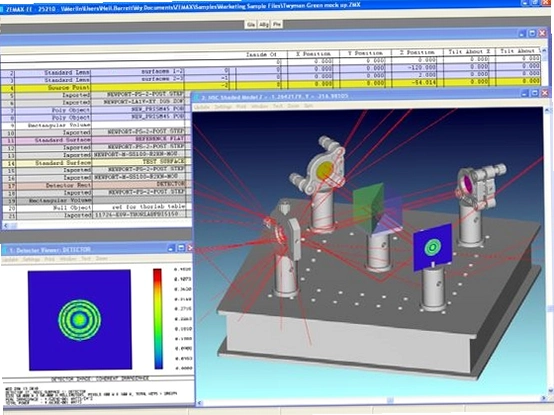
Task: Click the X Position column header
Action: click(313, 54)
